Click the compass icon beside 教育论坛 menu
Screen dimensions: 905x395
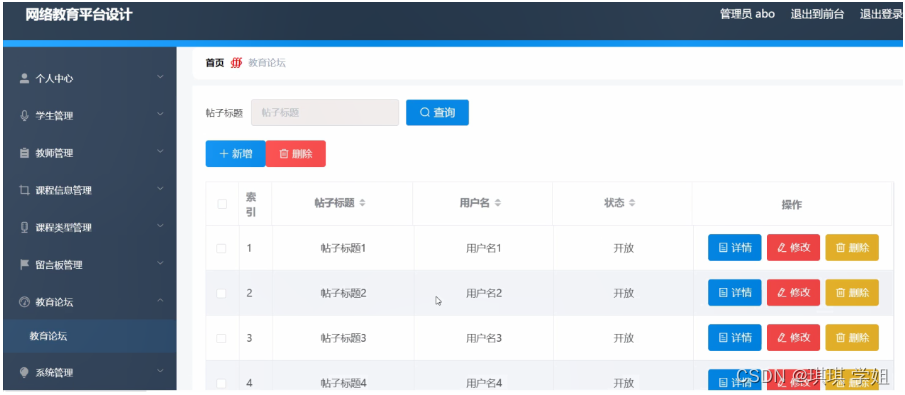(x=24, y=301)
